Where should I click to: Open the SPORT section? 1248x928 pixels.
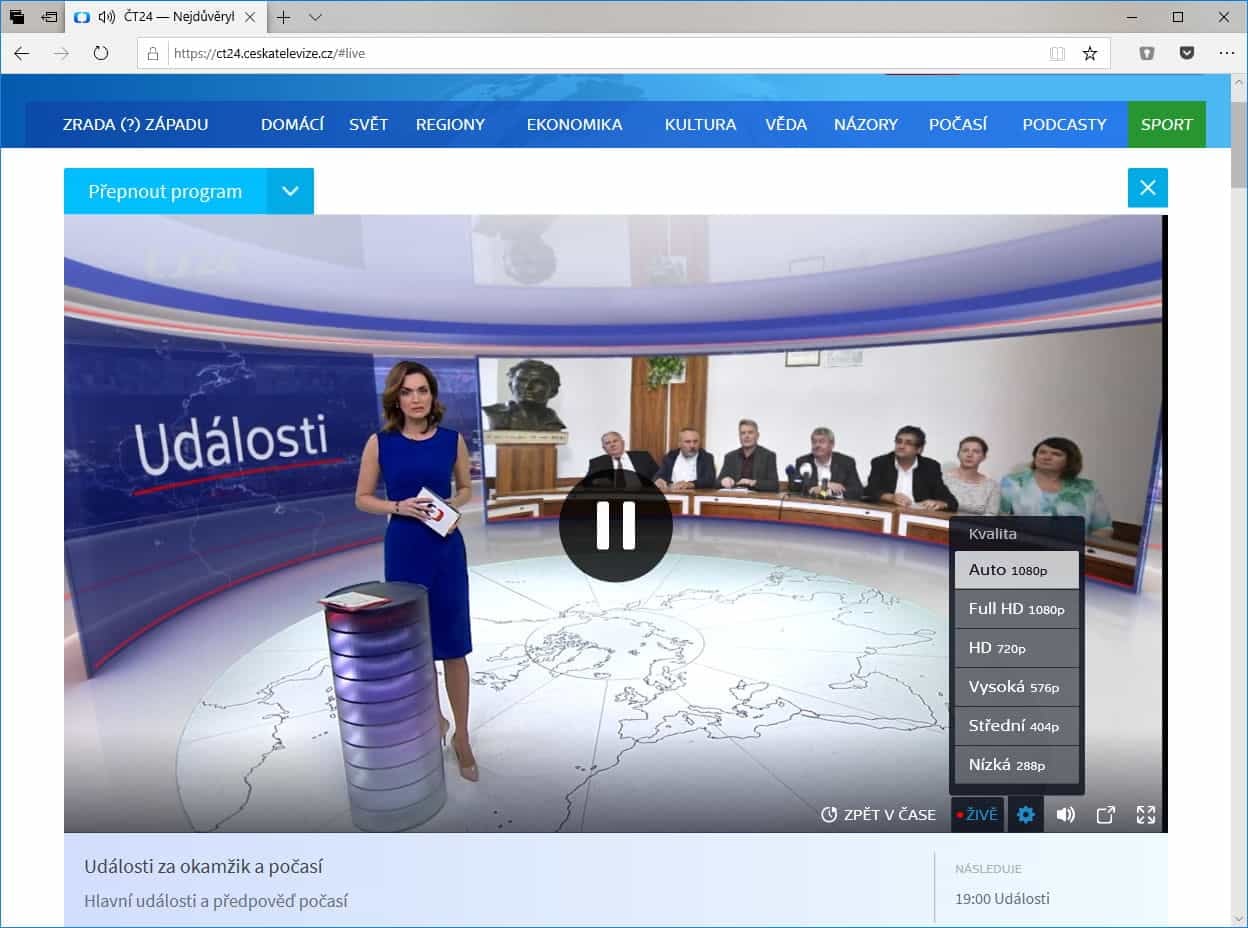click(1166, 124)
